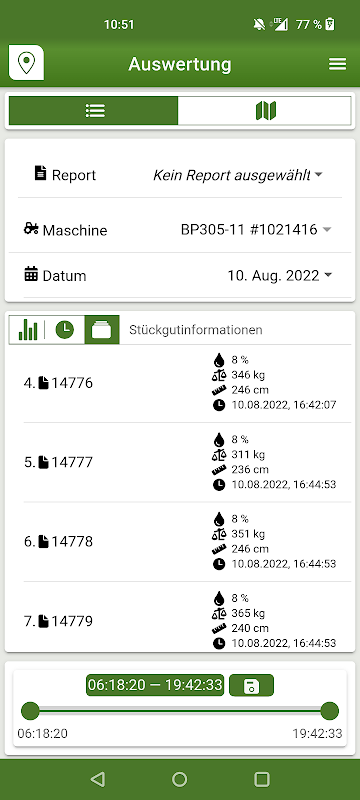Click the left slider handle at 06:18:20
The height and width of the screenshot is (800, 360).
point(30,710)
